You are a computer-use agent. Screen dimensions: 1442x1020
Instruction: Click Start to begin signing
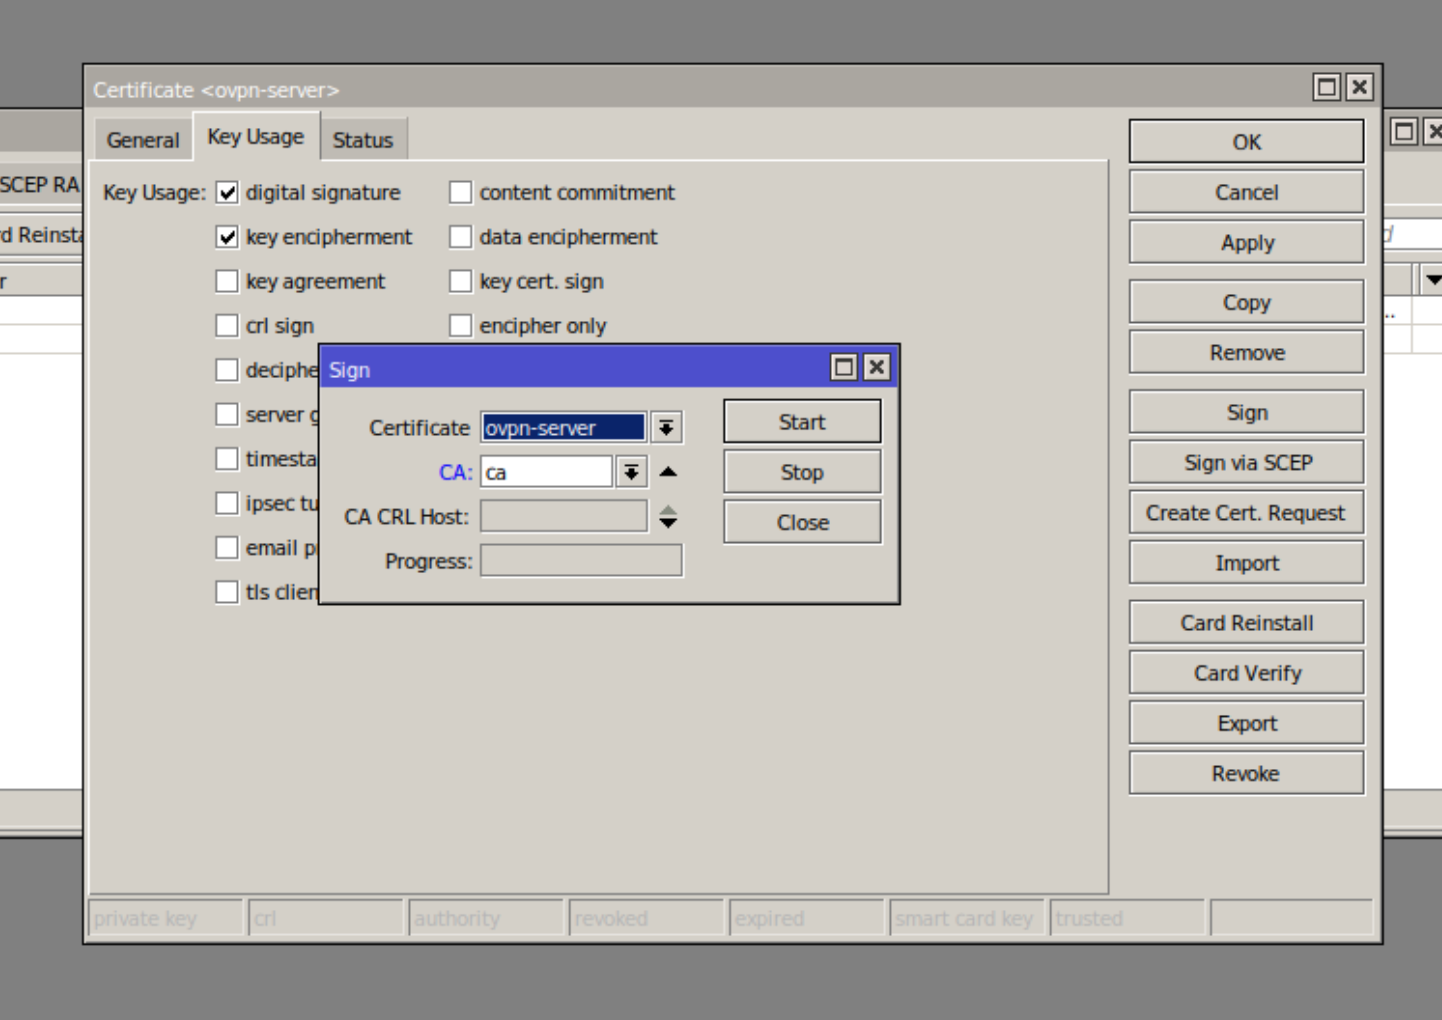point(801,421)
